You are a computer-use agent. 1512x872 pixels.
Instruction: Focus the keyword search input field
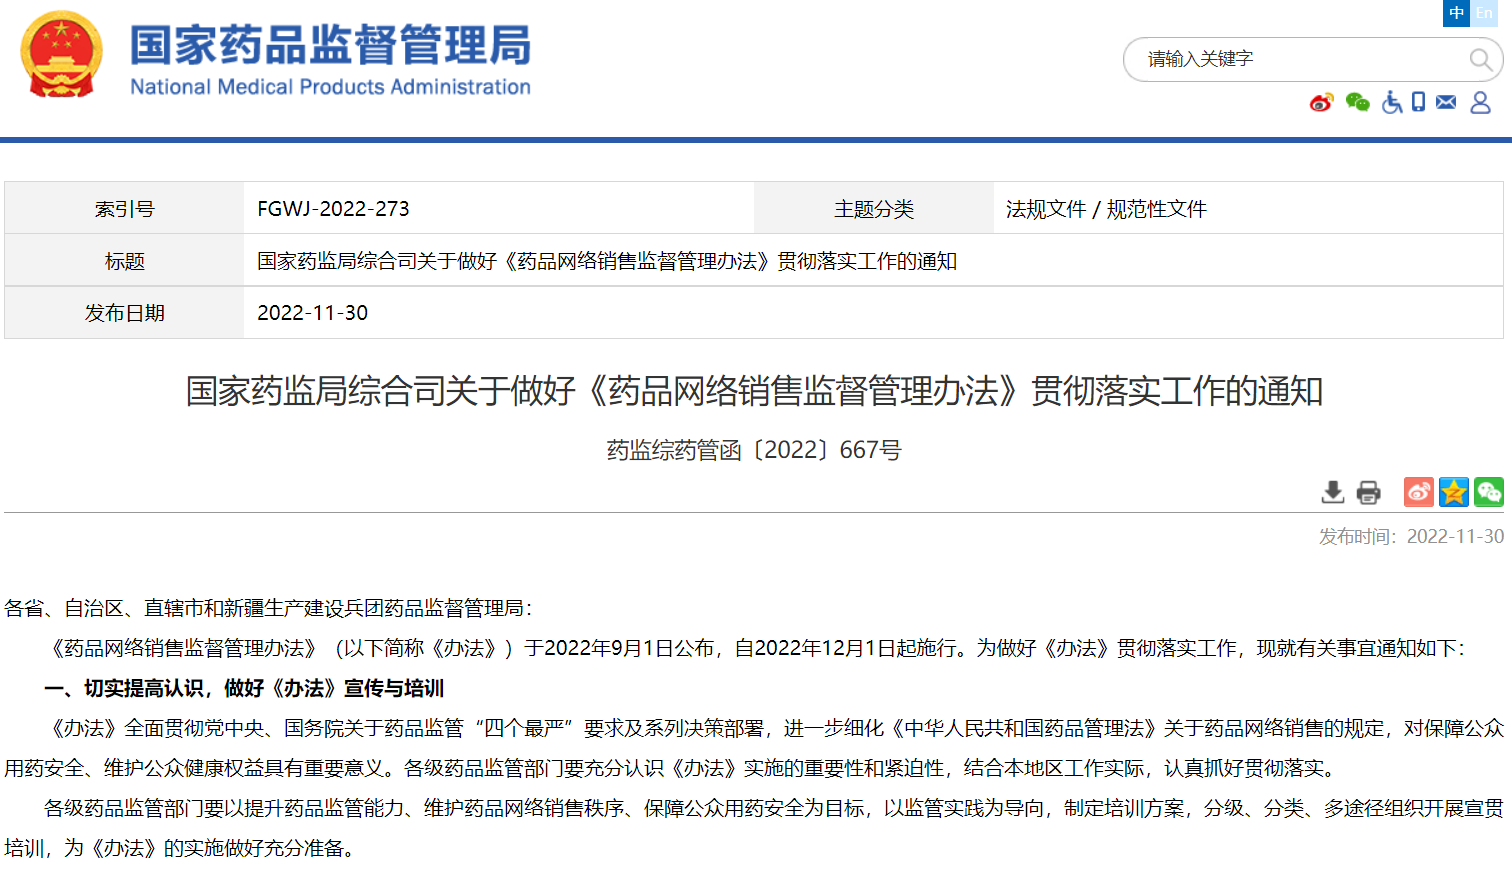coord(1300,59)
